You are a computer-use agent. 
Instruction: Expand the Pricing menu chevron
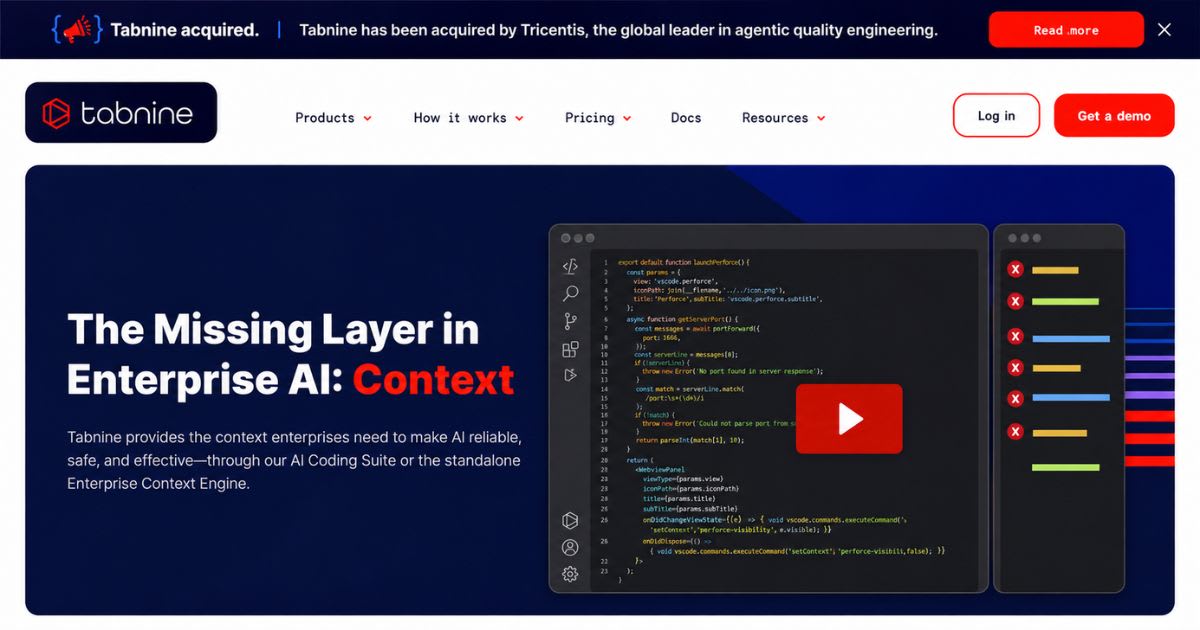tap(627, 118)
